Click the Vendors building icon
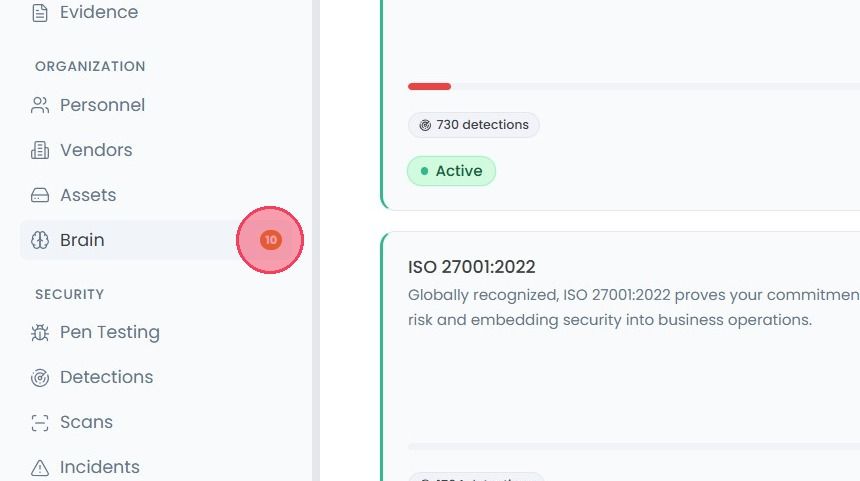This screenshot has width=860, height=481. coord(40,150)
